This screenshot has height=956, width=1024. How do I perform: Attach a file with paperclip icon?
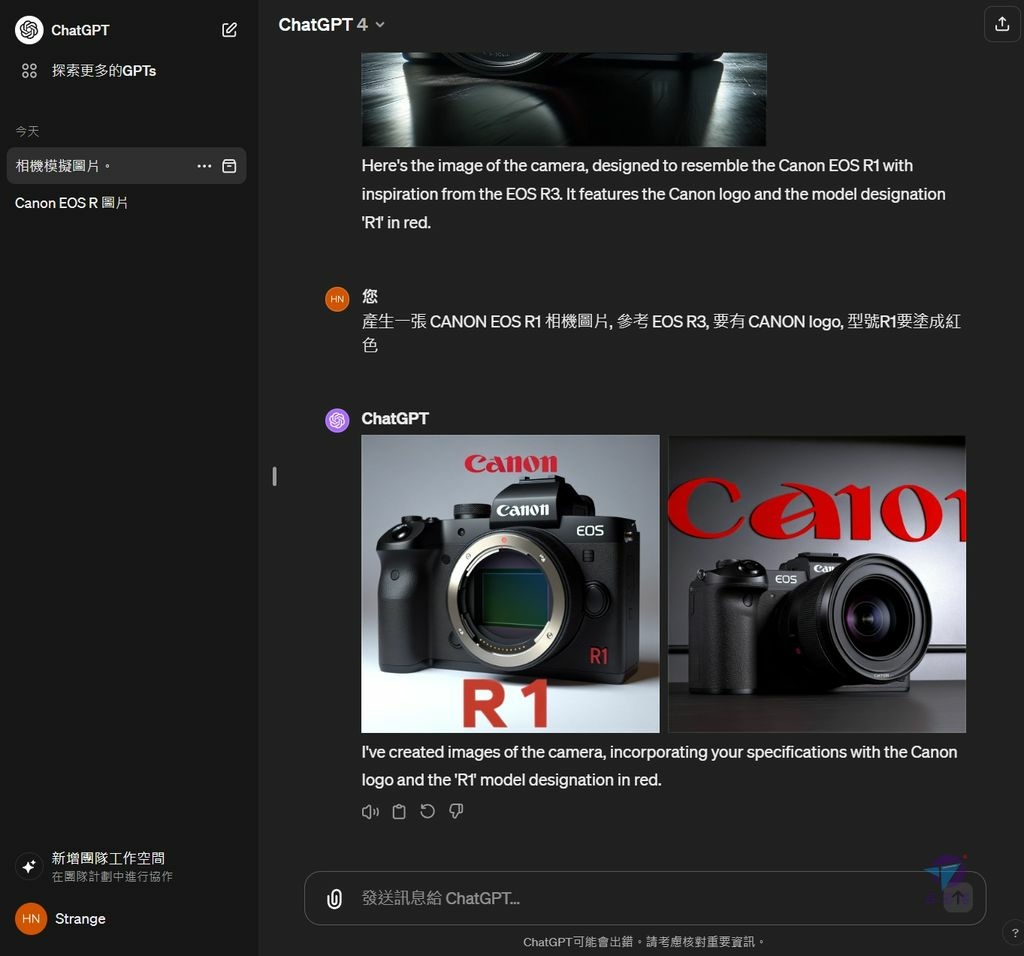pos(334,899)
